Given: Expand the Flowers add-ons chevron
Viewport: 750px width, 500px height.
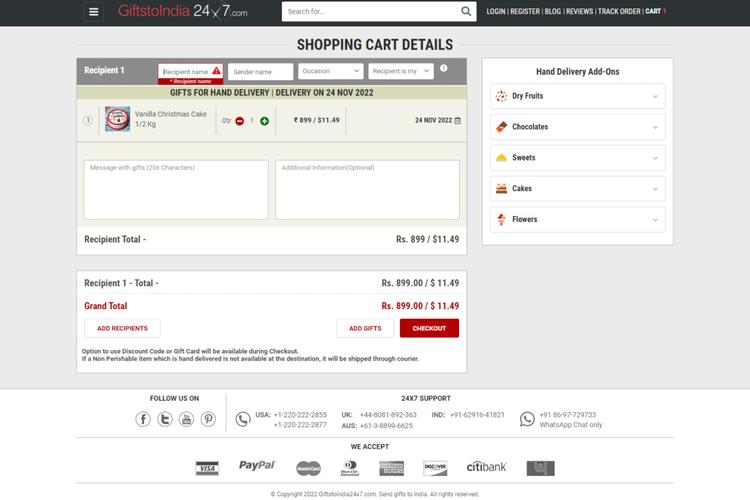Looking at the screenshot, I should pyautogui.click(x=655, y=220).
